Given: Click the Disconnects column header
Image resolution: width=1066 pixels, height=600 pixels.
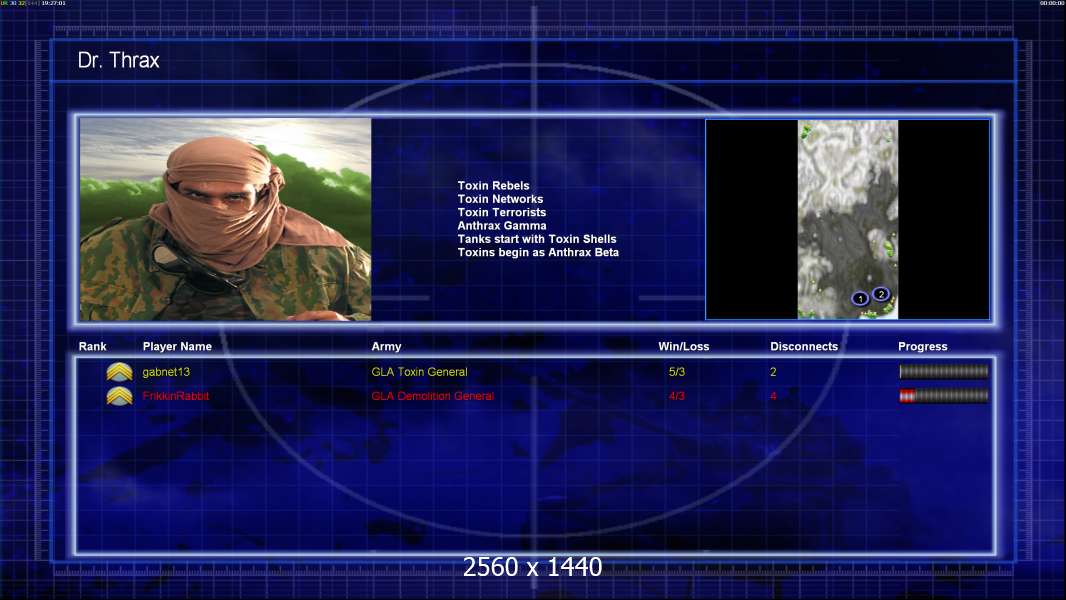Looking at the screenshot, I should (x=804, y=347).
